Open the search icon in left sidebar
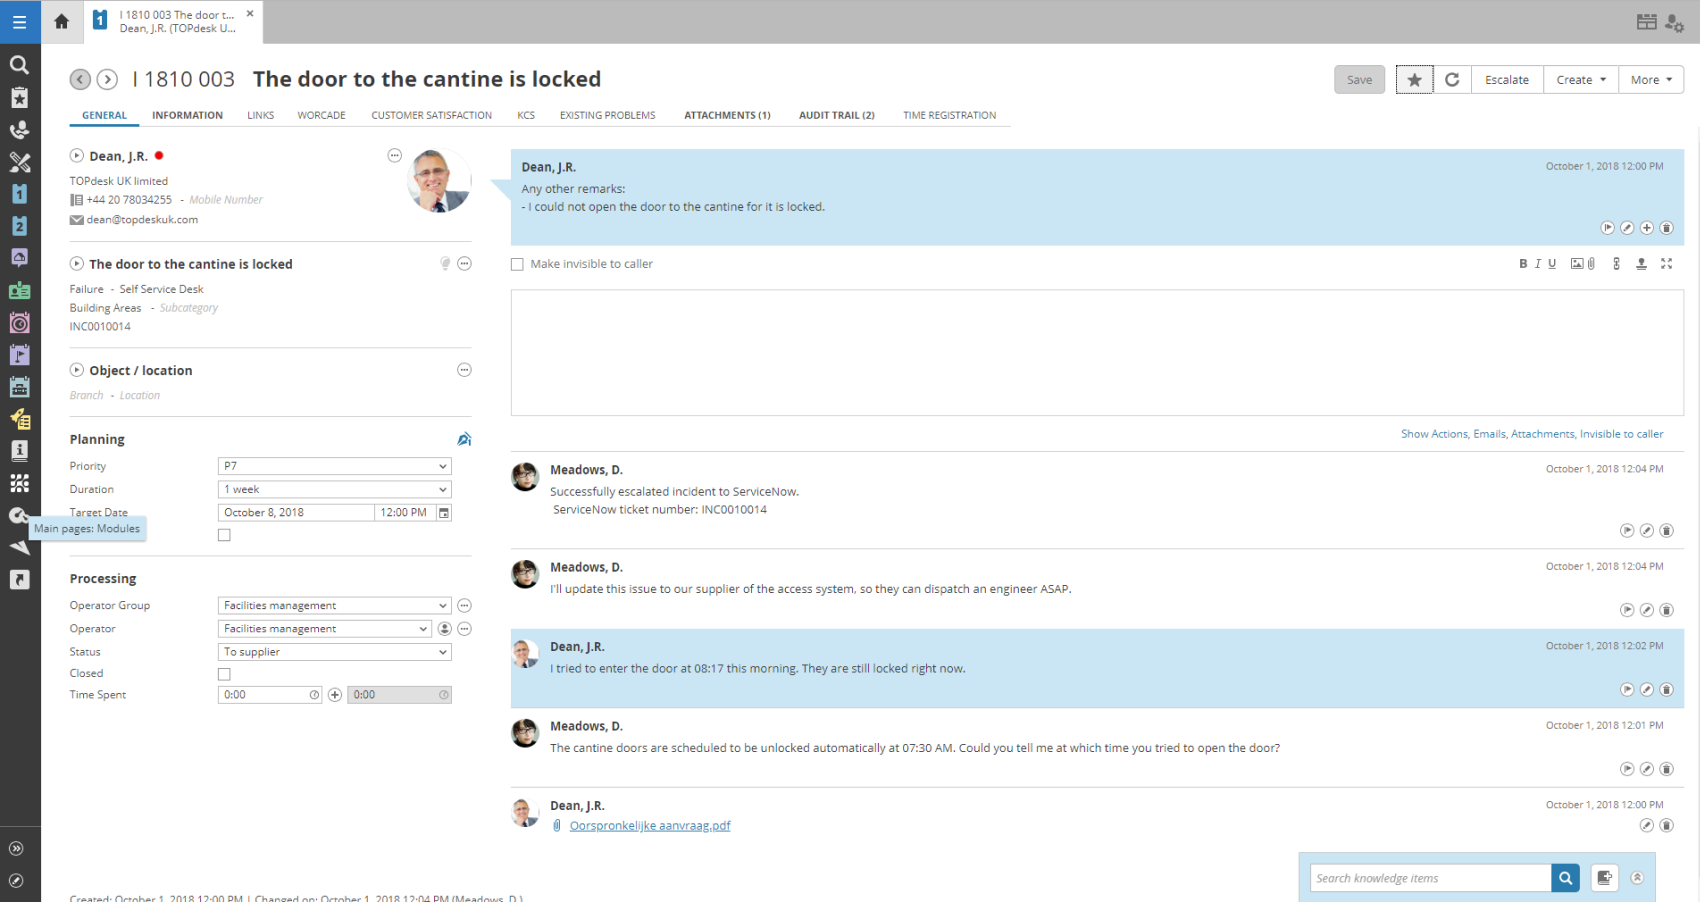The width and height of the screenshot is (1700, 902). tap(19, 65)
